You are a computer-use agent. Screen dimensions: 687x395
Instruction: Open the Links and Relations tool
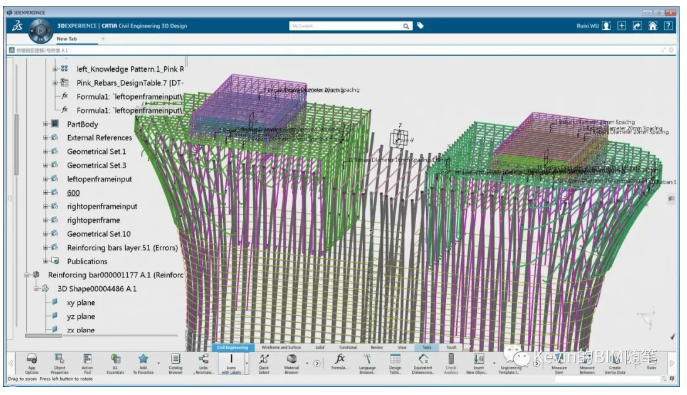click(203, 363)
